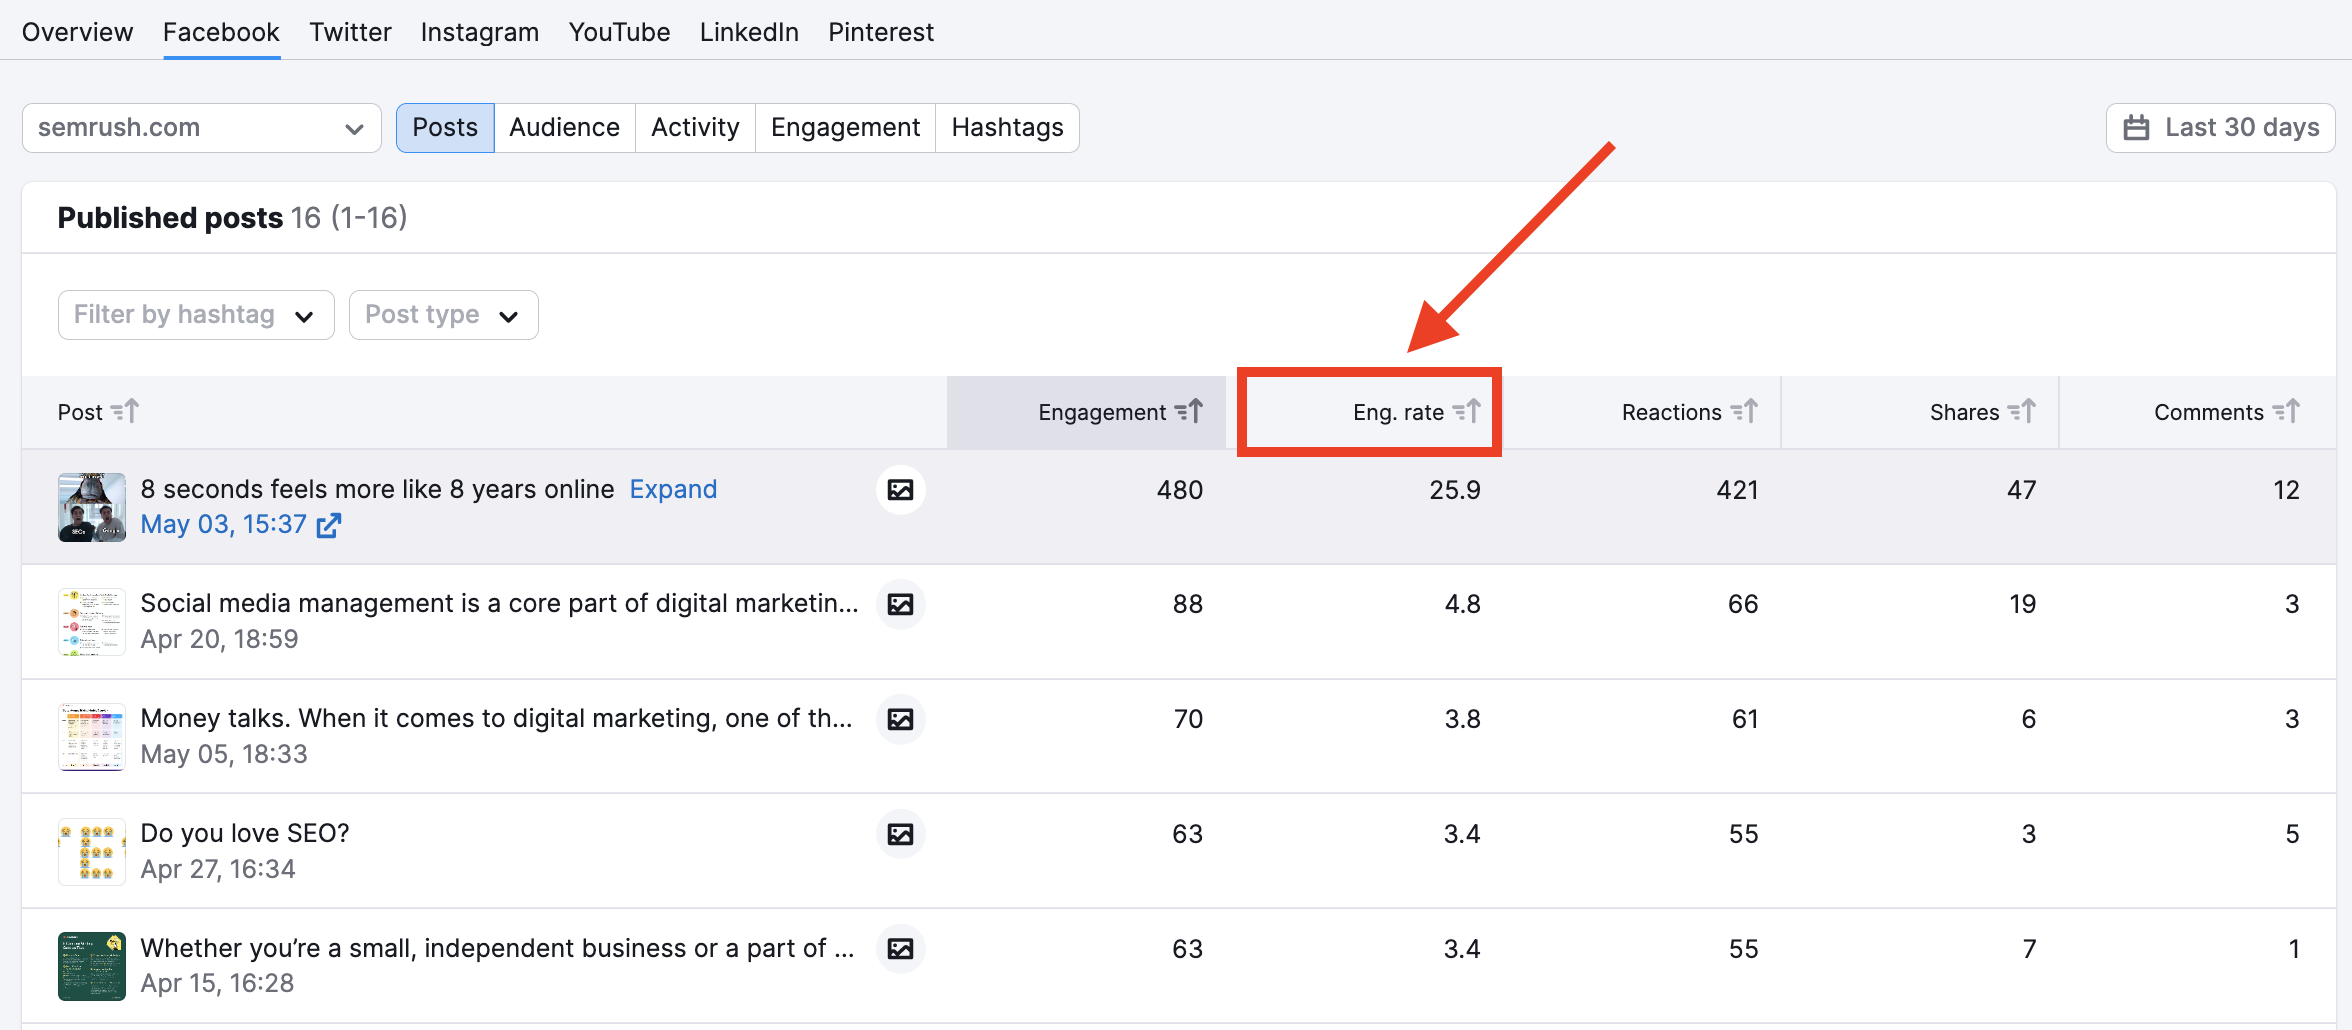The width and height of the screenshot is (2352, 1030).
Task: Open May 03, 15:37 post link
Action: point(224,525)
